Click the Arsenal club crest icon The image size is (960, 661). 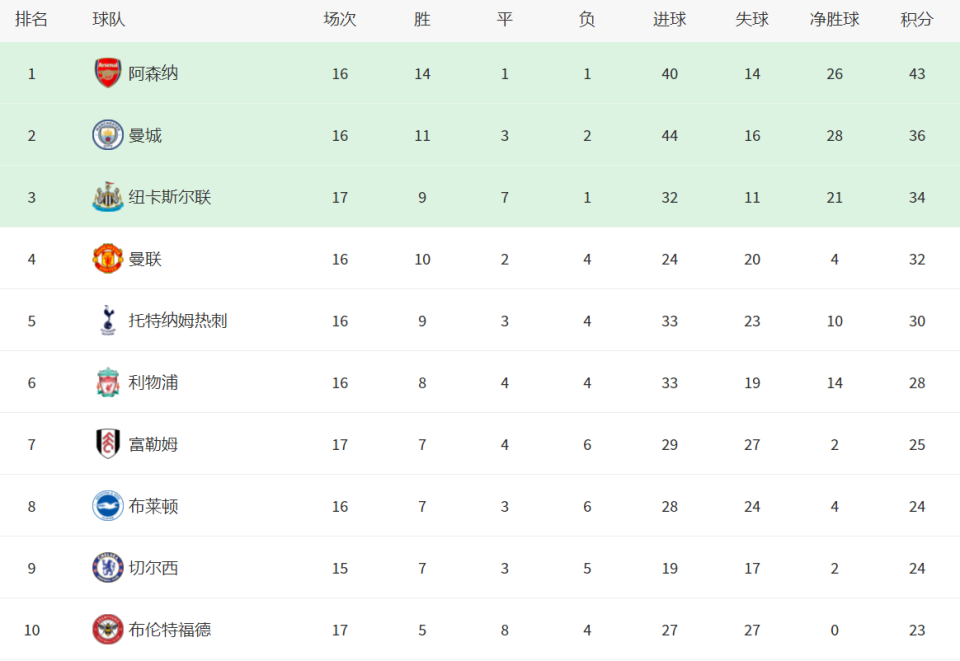108,73
